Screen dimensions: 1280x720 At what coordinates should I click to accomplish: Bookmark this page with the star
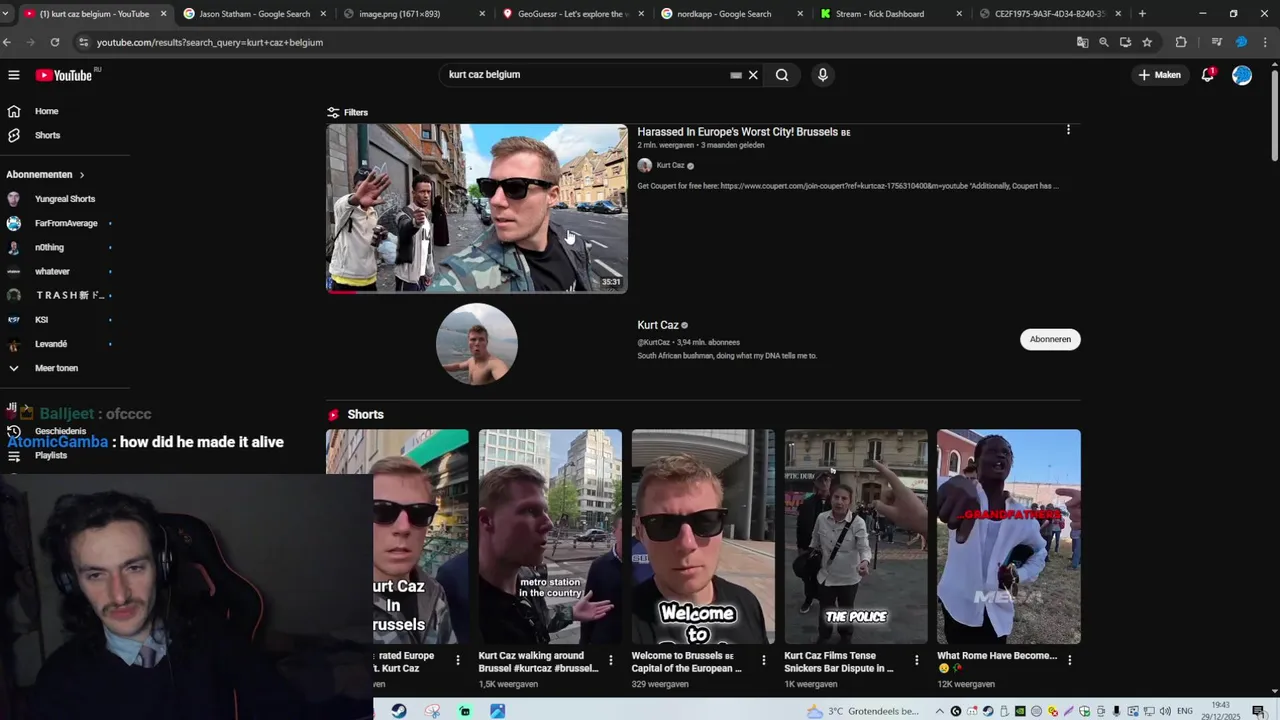click(1147, 42)
